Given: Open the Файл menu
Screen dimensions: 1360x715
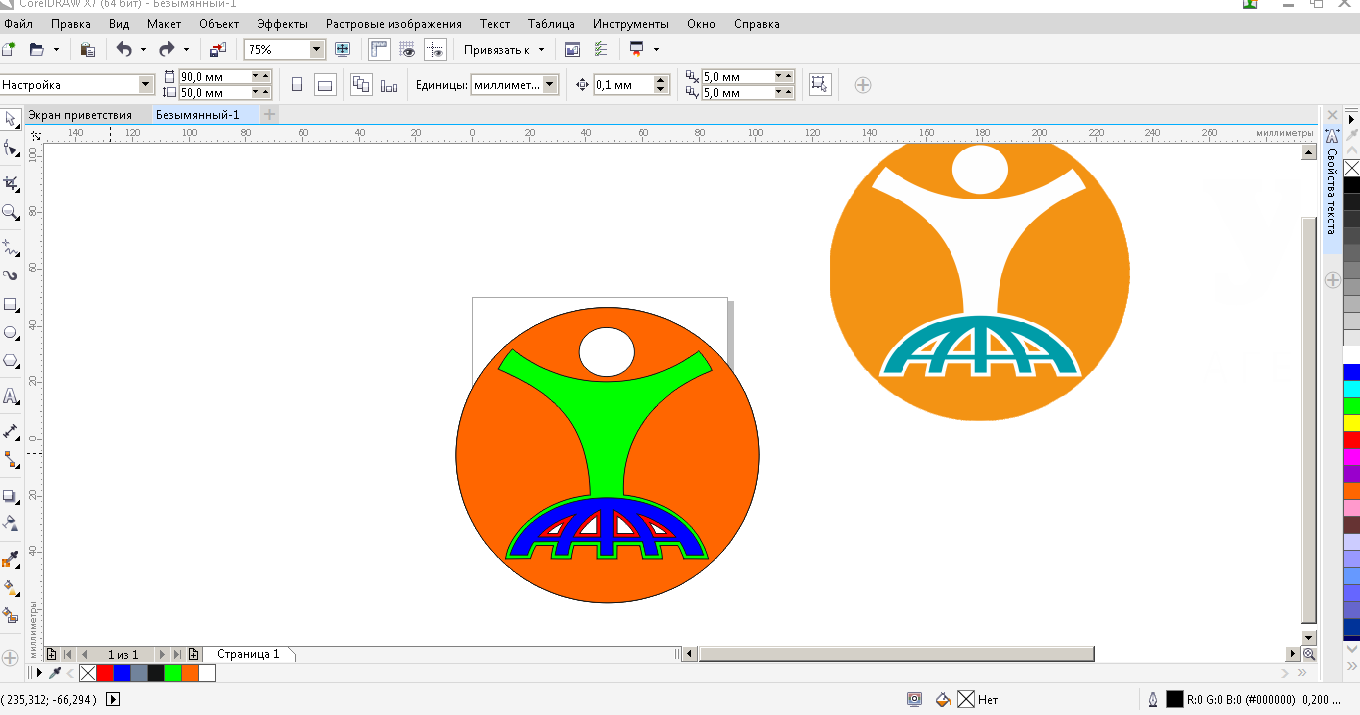Looking at the screenshot, I should [x=18, y=23].
